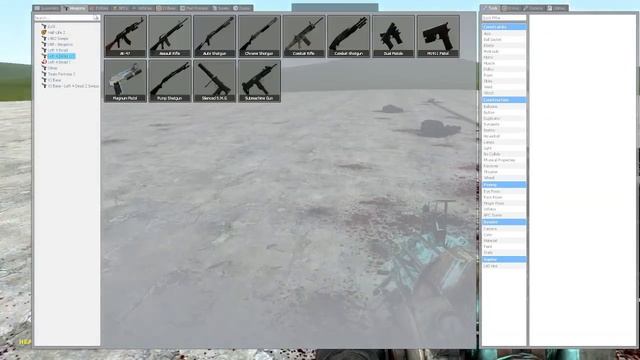Click the search magnifier icon in weapons panel
This screenshot has height=360, width=640.
click(96, 18)
